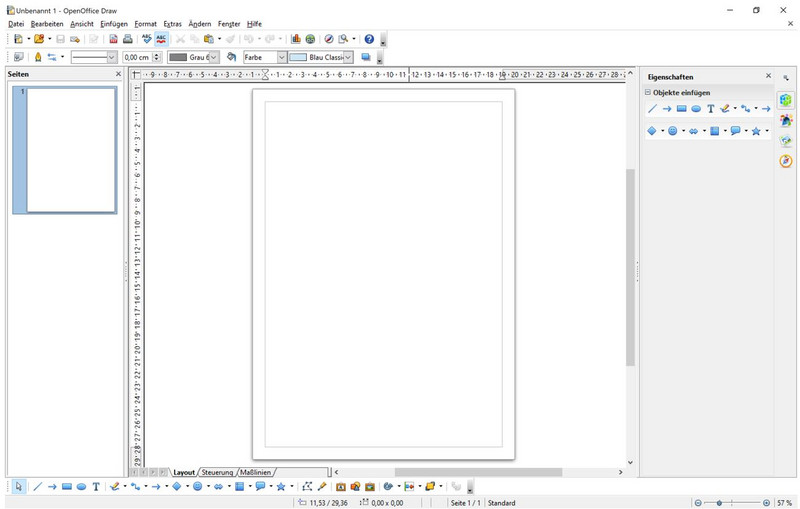The image size is (800, 509).
Task: Expand the Blau Classic fill color list
Action: point(348,57)
